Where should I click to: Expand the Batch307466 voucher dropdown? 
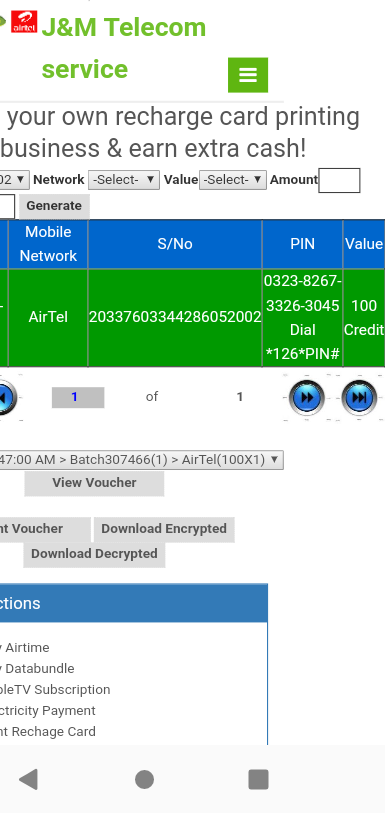[x=141, y=460]
